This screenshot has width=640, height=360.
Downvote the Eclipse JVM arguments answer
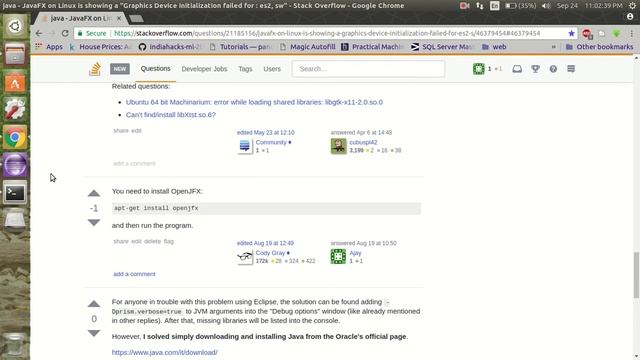[94, 333]
